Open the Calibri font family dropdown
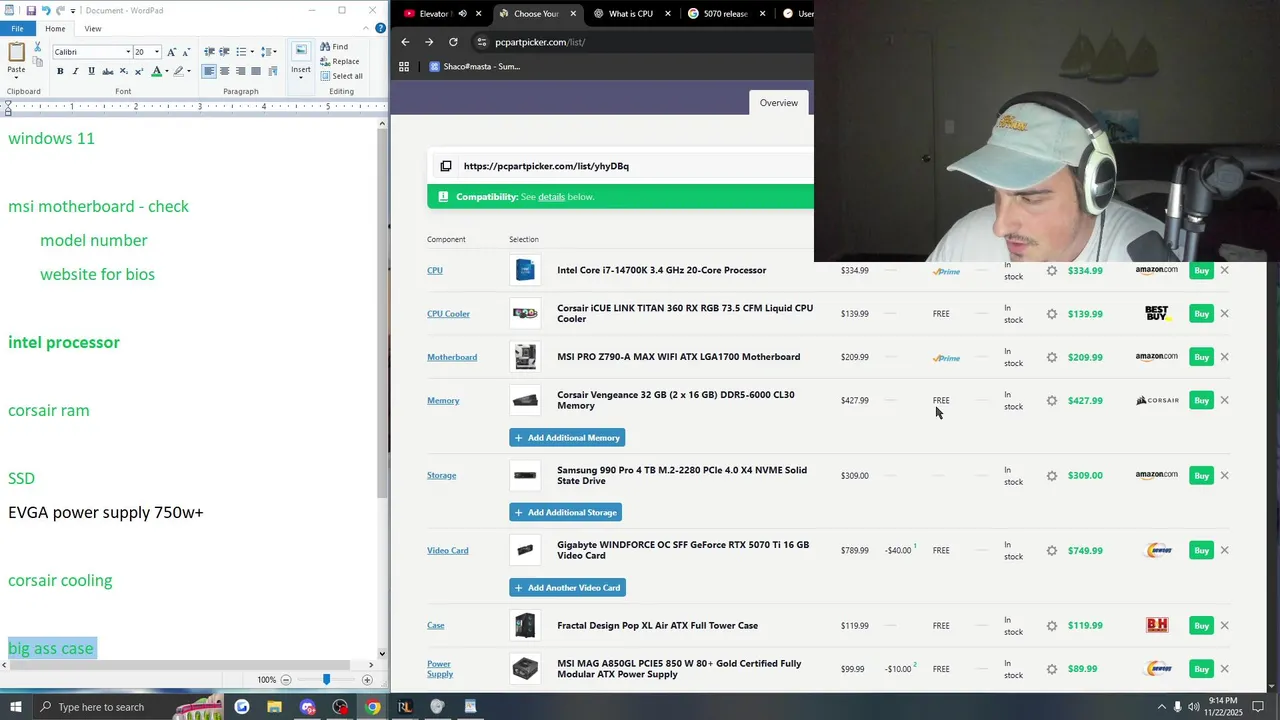Screen dimensions: 1280x720 tap(128, 52)
